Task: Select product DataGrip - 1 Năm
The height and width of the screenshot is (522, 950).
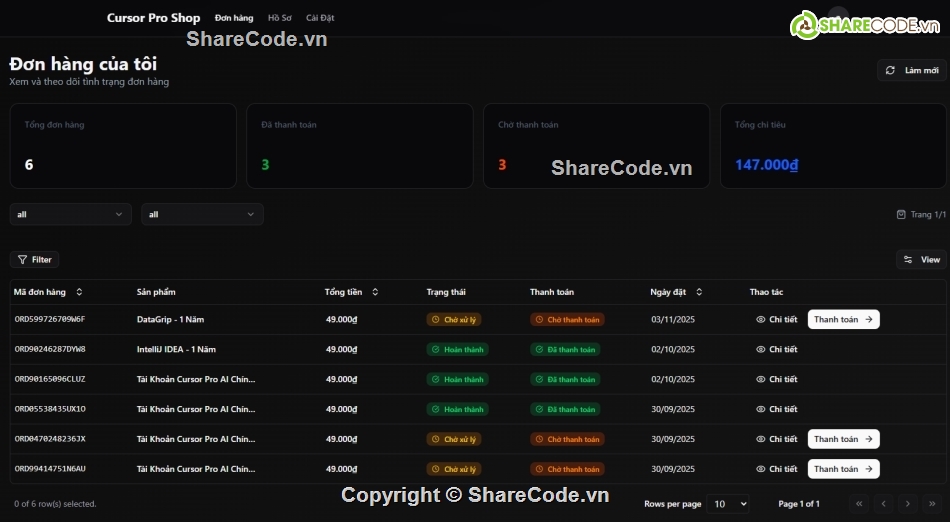Action: click(x=170, y=319)
